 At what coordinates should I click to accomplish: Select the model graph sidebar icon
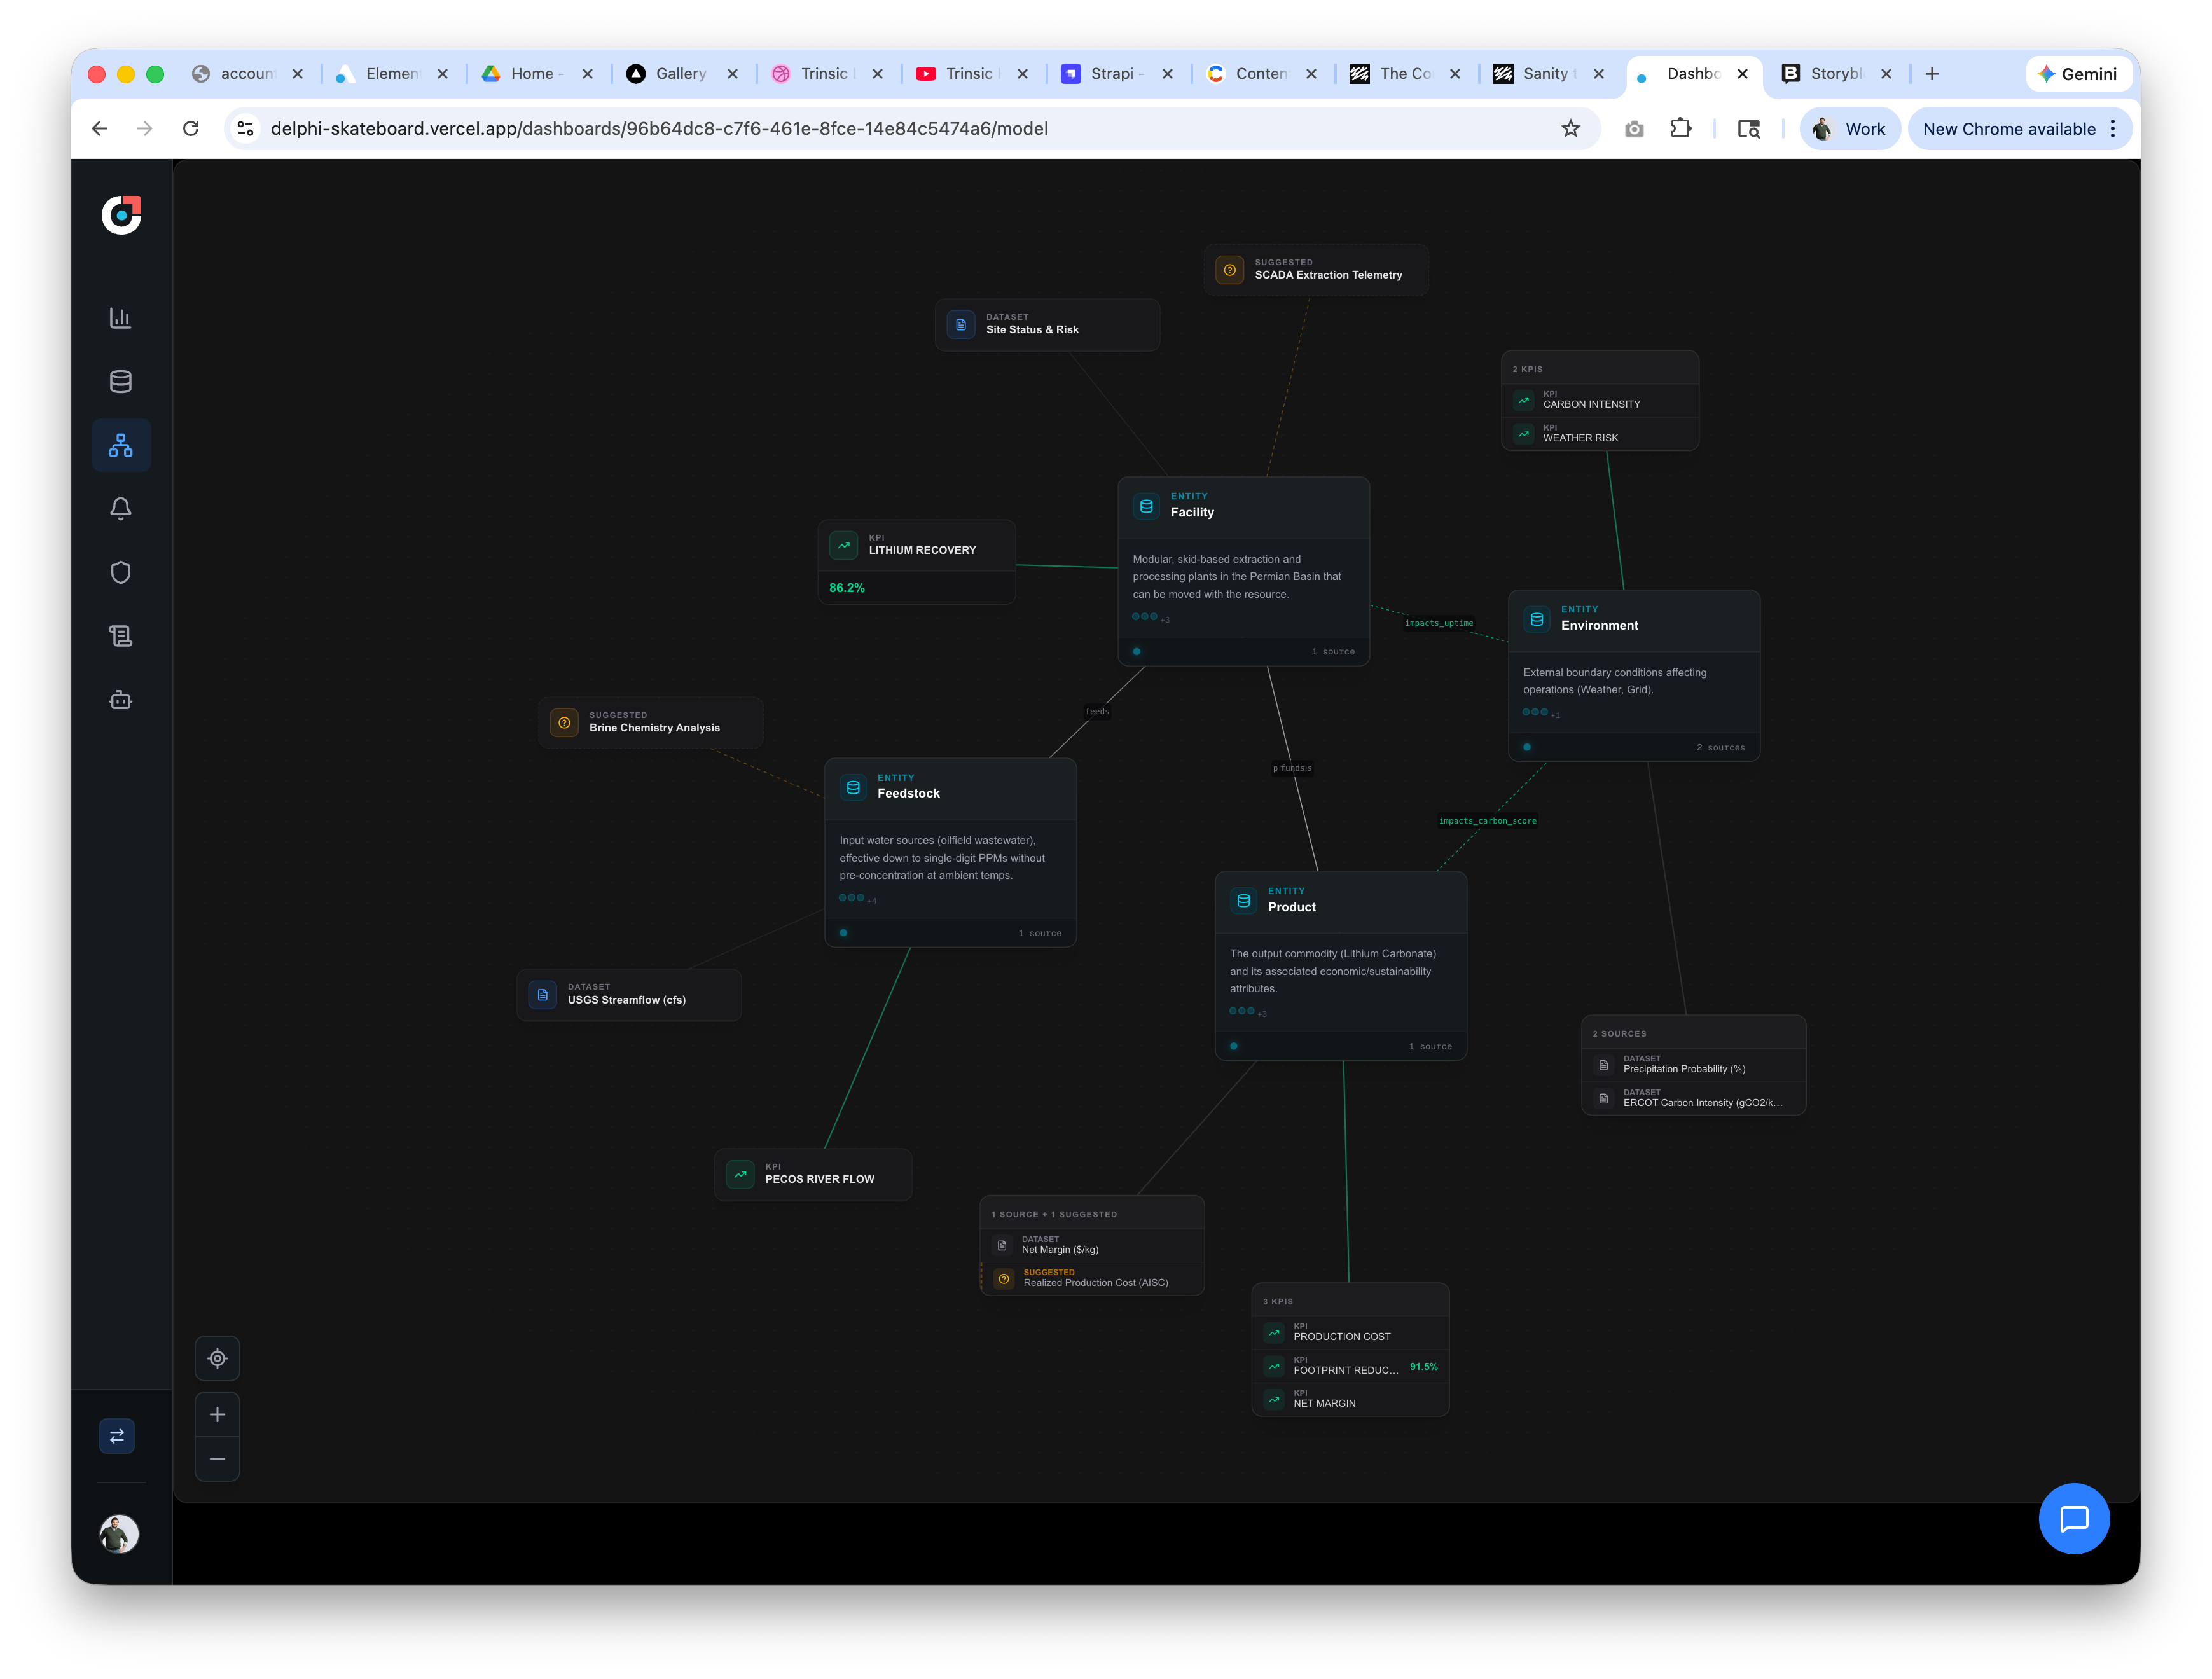pos(120,445)
